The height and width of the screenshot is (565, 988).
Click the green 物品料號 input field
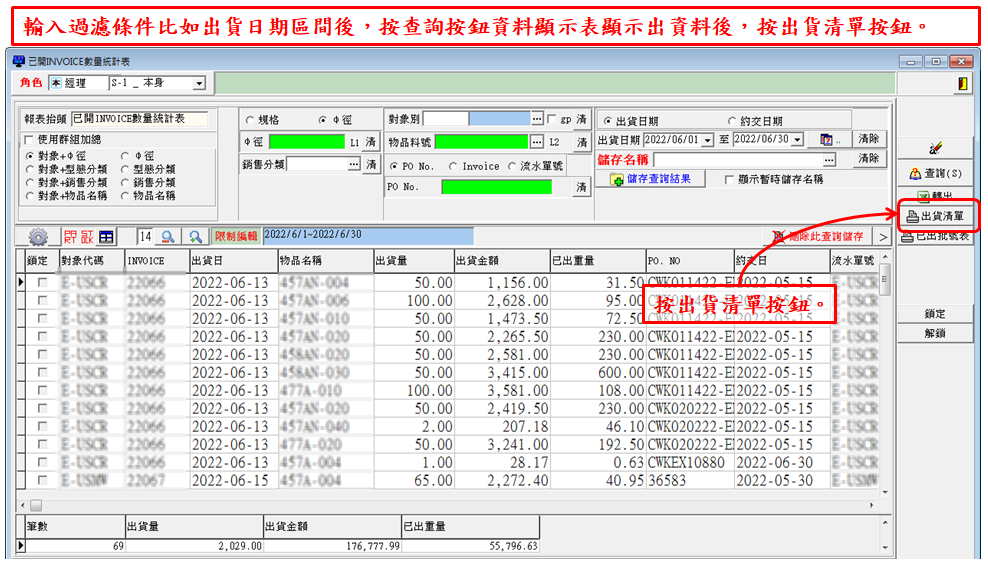[481, 142]
